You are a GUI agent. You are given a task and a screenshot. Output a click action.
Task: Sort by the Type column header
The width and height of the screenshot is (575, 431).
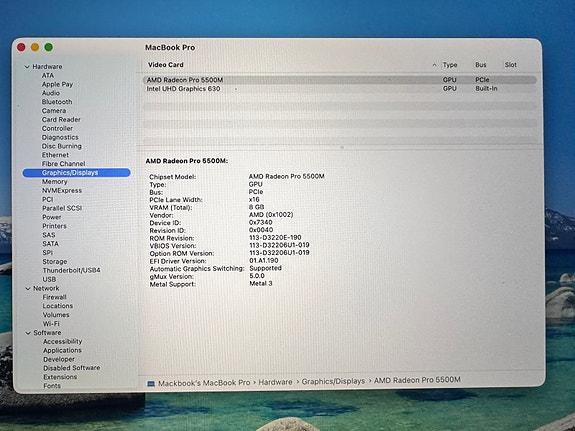pyautogui.click(x=450, y=65)
